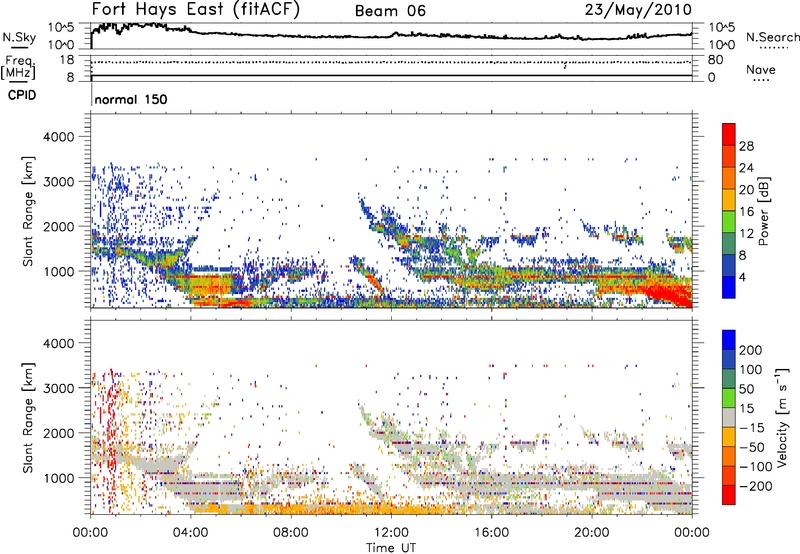Click the "08:00" time tick label
Image resolution: width=800 pixels, height=554 pixels.
click(x=291, y=533)
